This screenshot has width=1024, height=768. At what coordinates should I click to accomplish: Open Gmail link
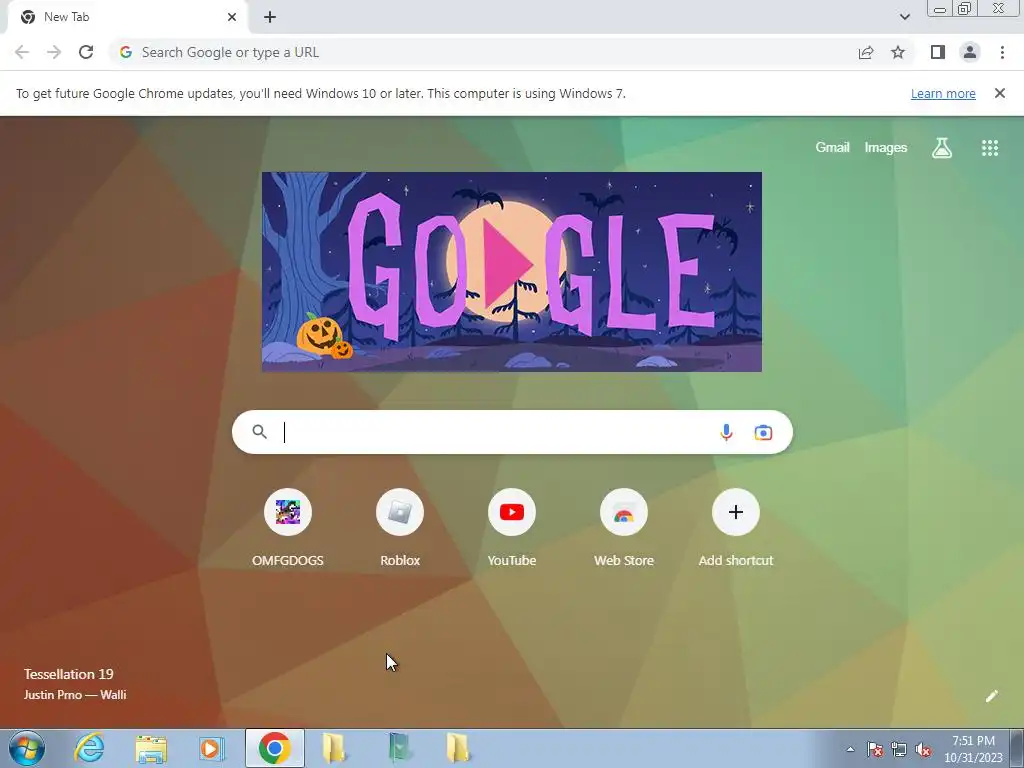832,148
